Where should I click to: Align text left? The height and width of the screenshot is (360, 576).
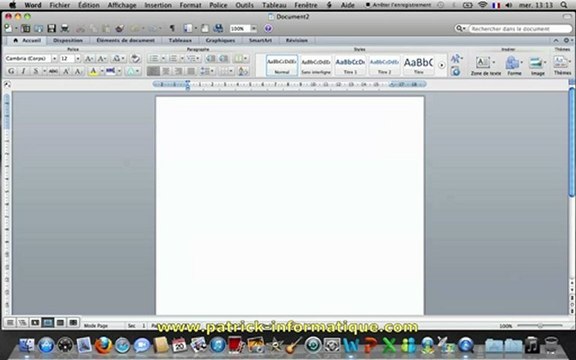(x=153, y=71)
